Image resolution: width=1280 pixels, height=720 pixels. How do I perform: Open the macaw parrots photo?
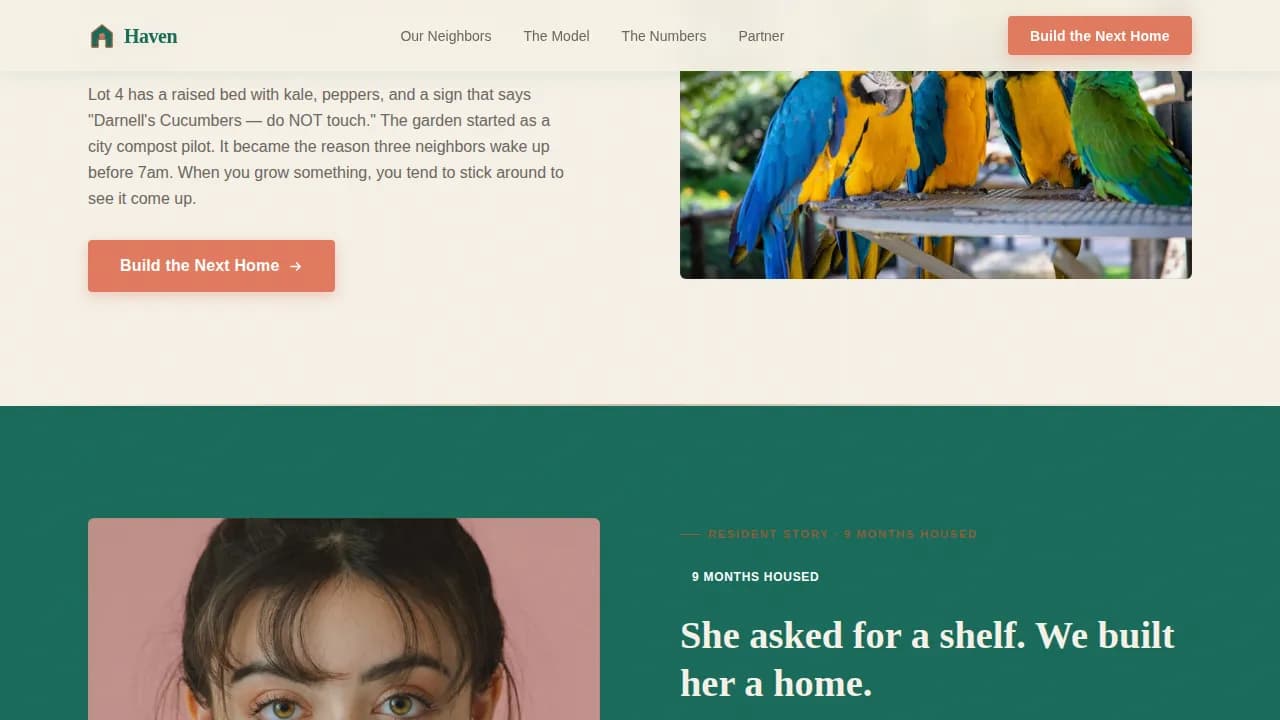point(936,175)
